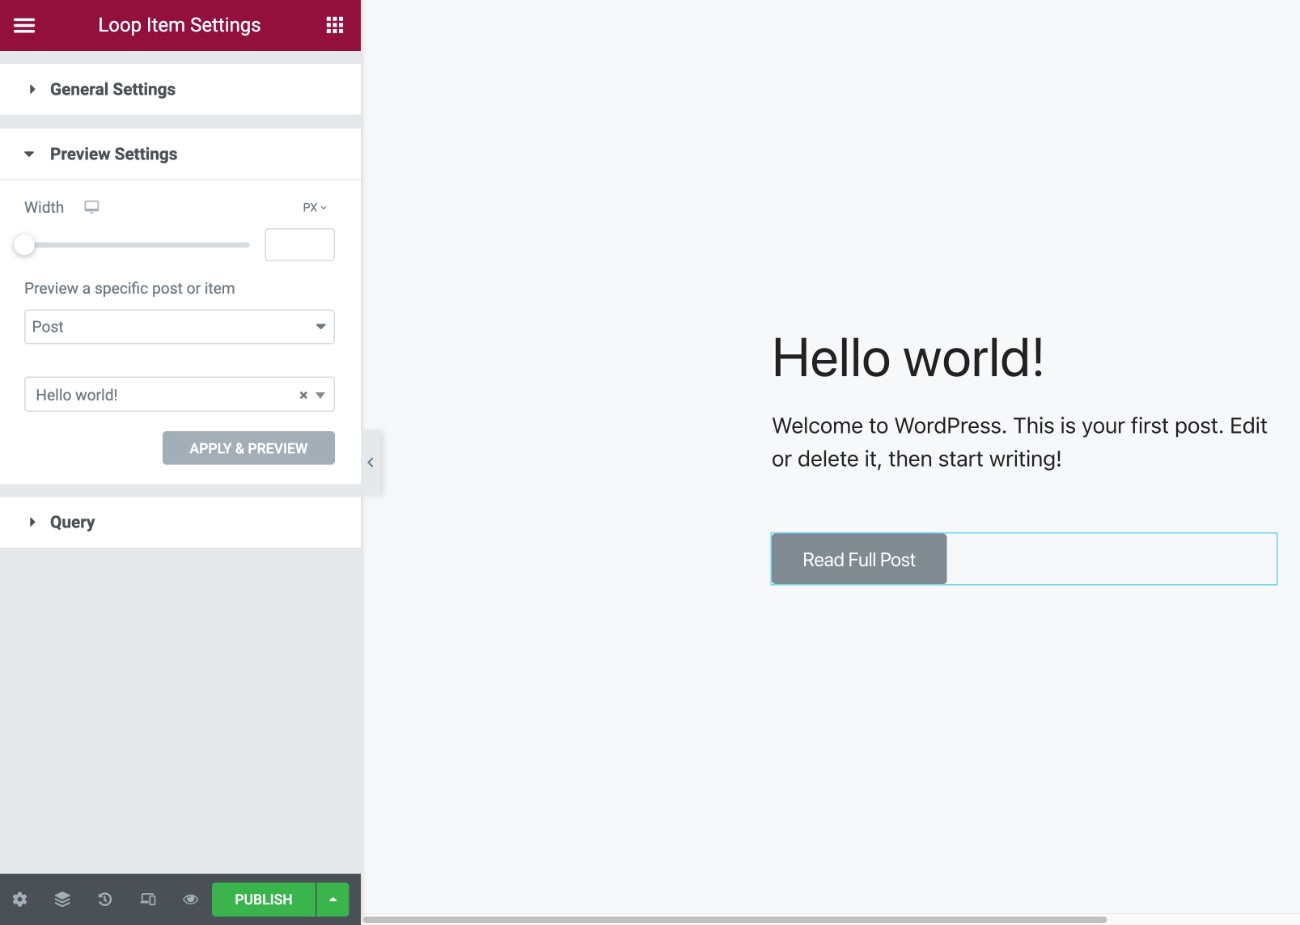Click the green Publish button
The height and width of the screenshot is (925, 1300).
coord(263,899)
